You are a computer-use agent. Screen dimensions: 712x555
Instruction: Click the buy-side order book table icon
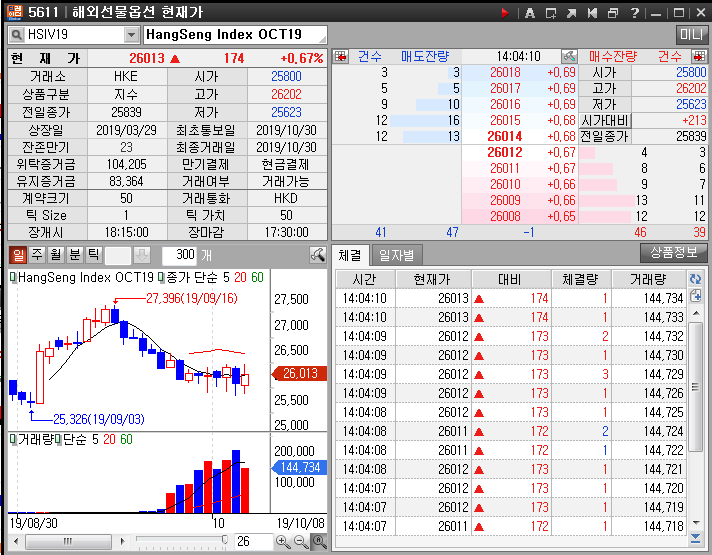(699, 56)
